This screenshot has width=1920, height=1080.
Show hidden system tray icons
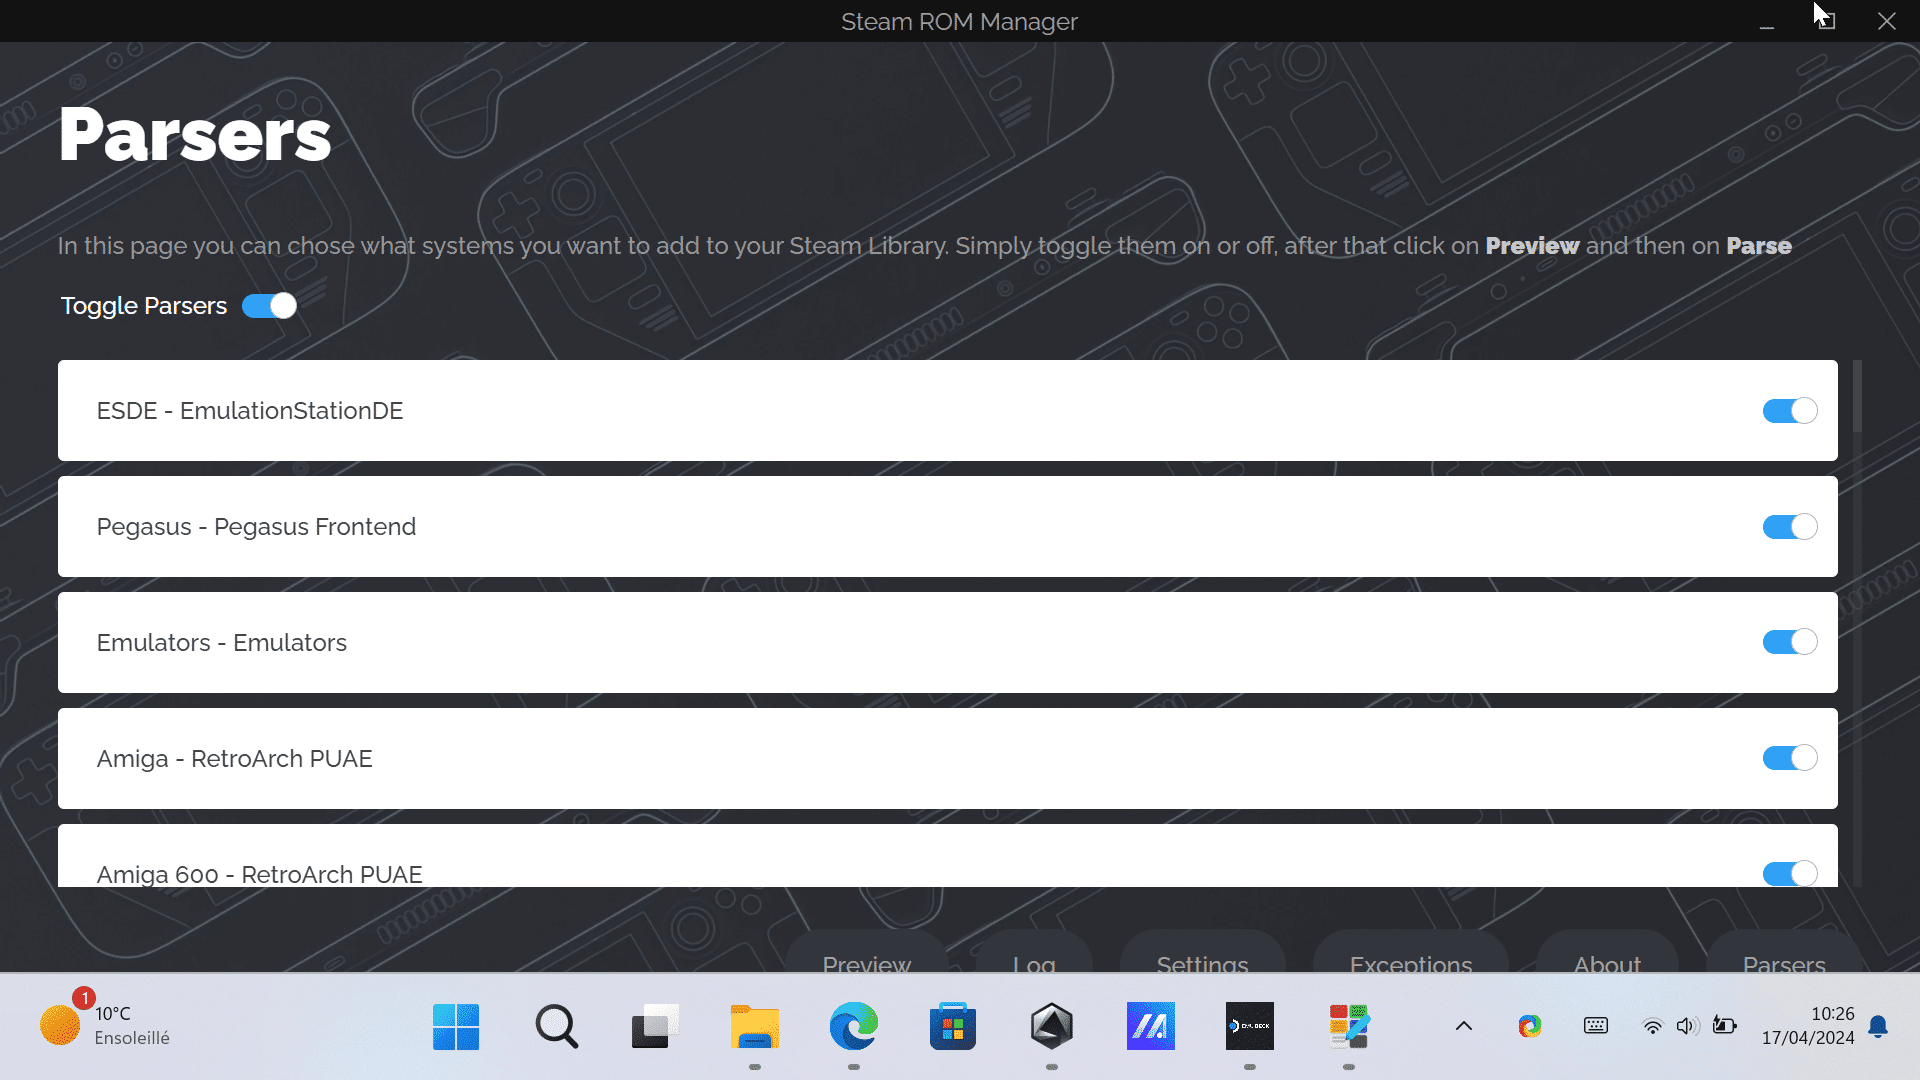(1464, 1026)
